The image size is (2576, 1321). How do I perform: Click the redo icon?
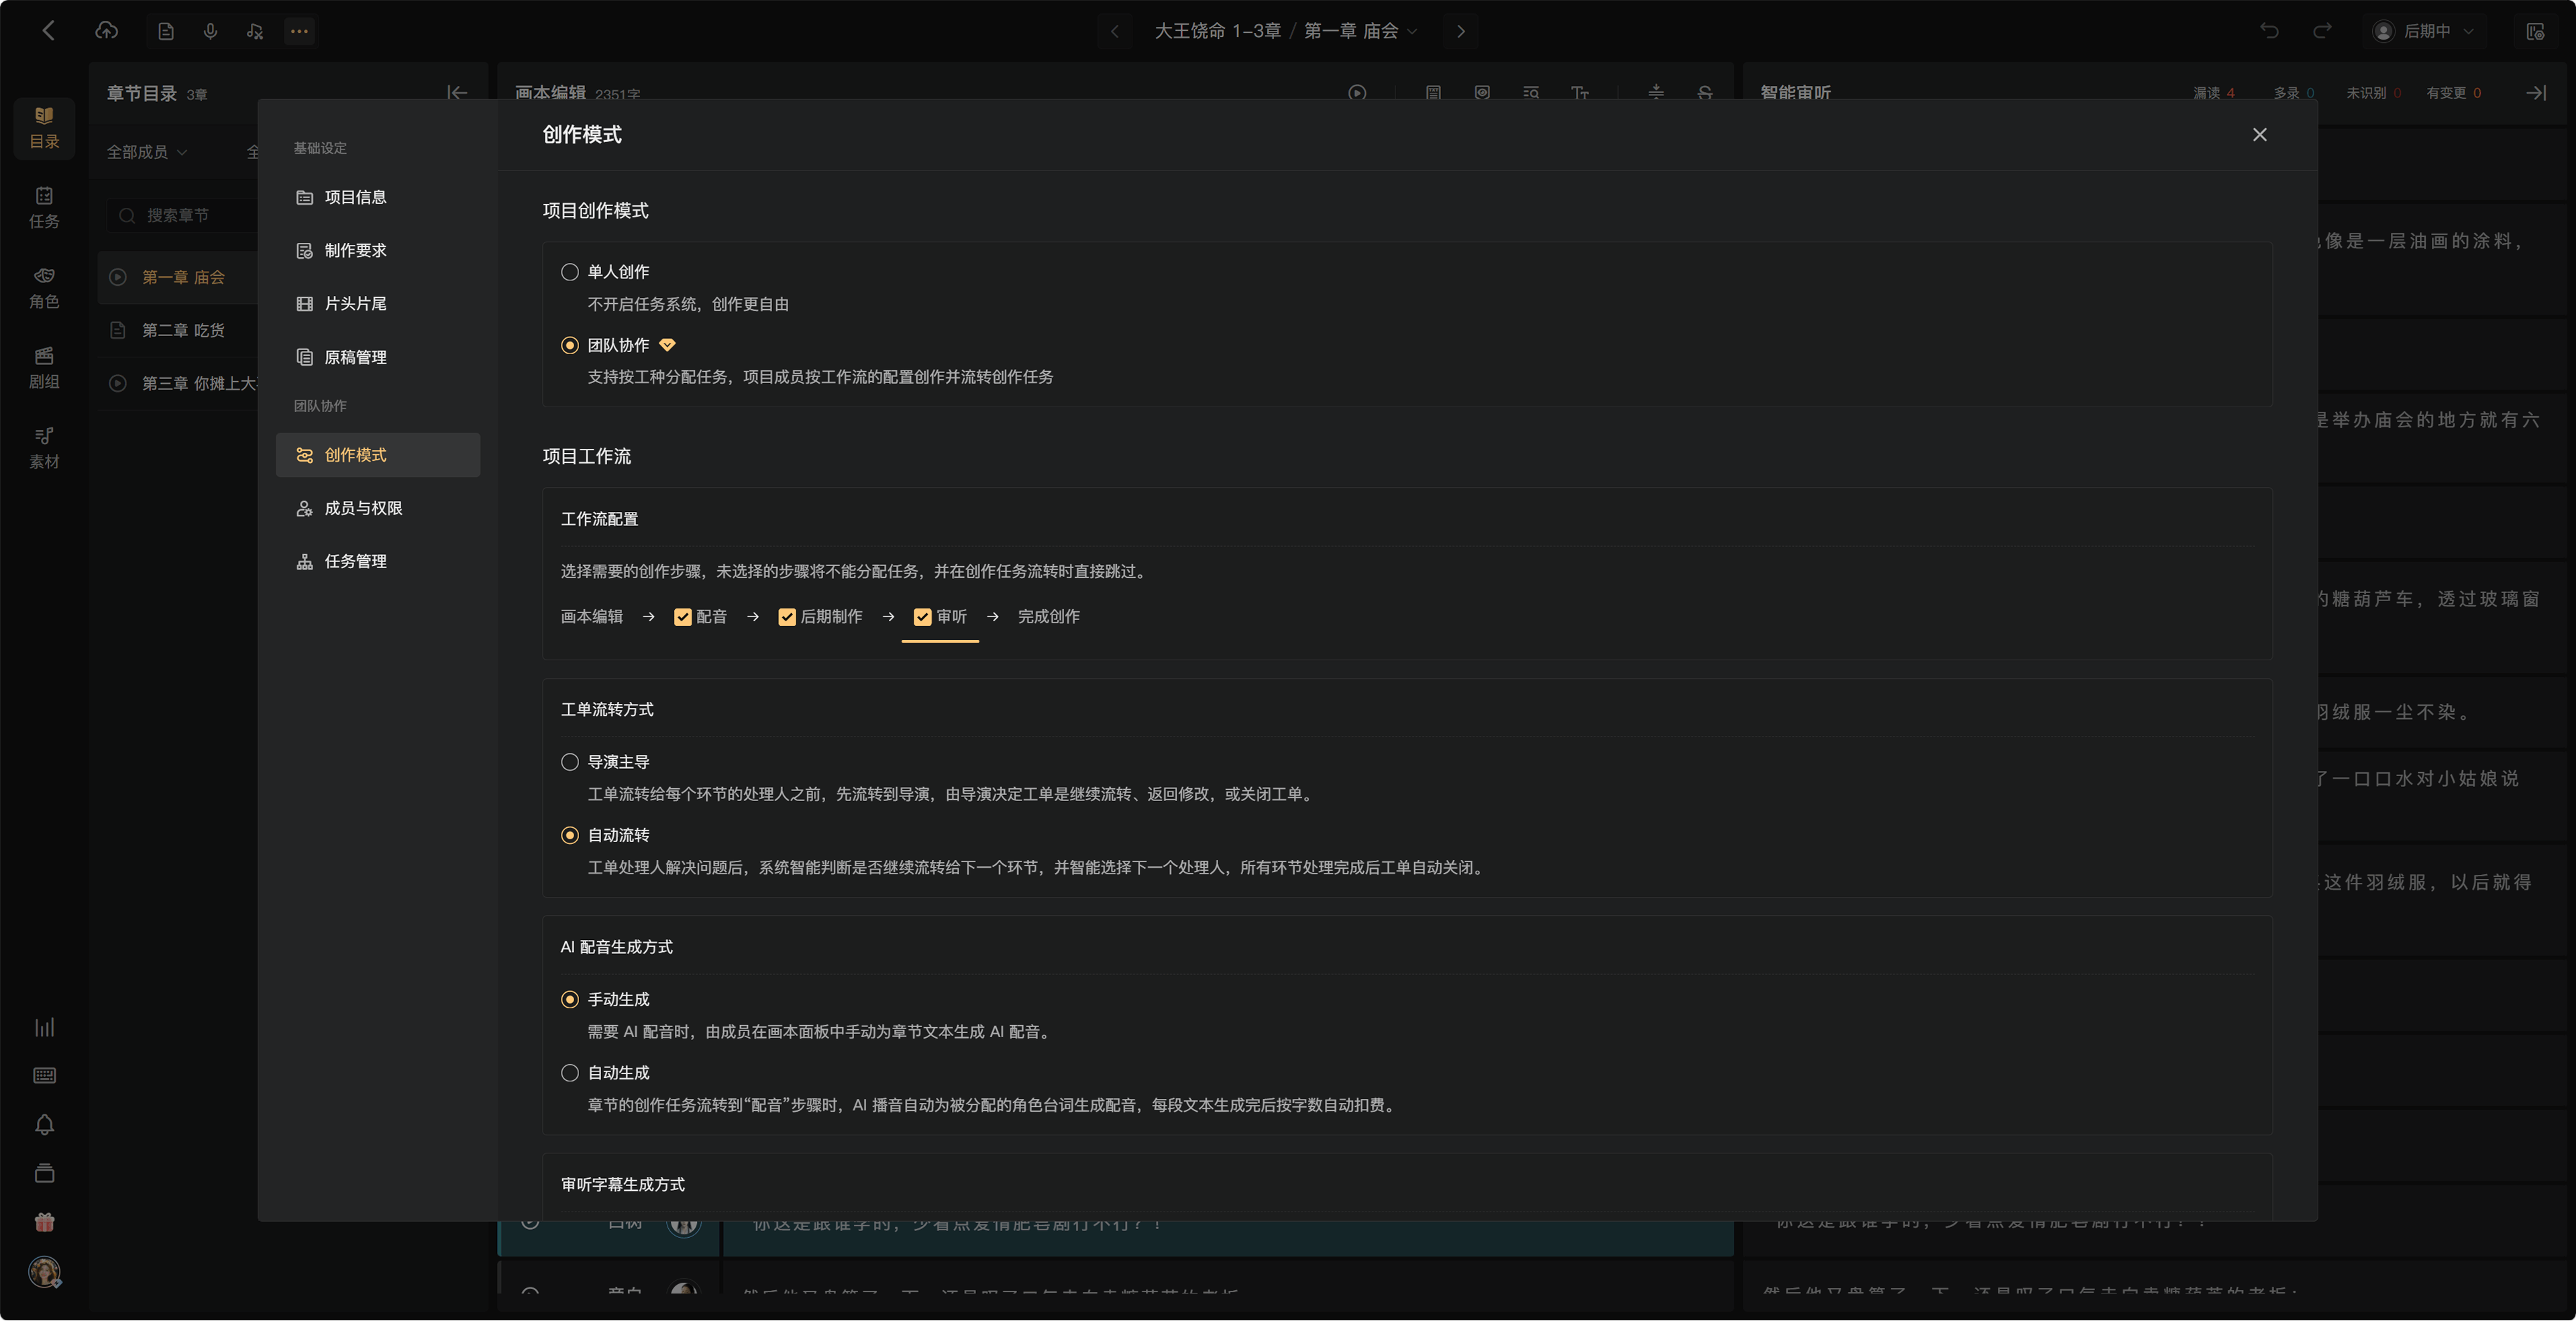pos(2322,31)
